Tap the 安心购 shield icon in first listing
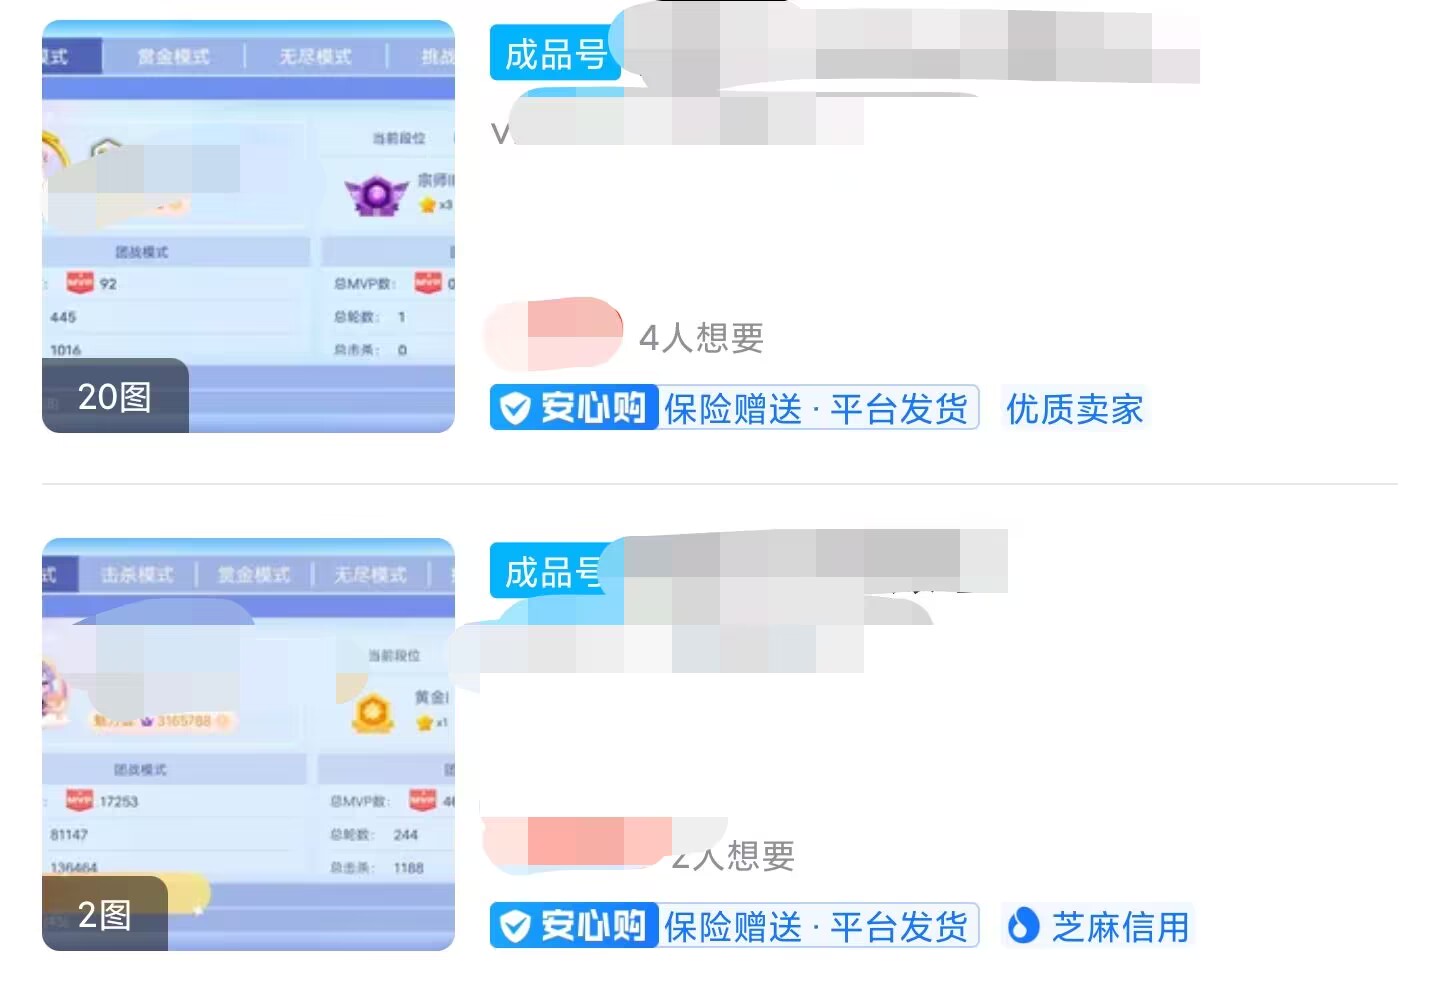Image resolution: width=1440 pixels, height=993 pixels. pyautogui.click(x=514, y=408)
